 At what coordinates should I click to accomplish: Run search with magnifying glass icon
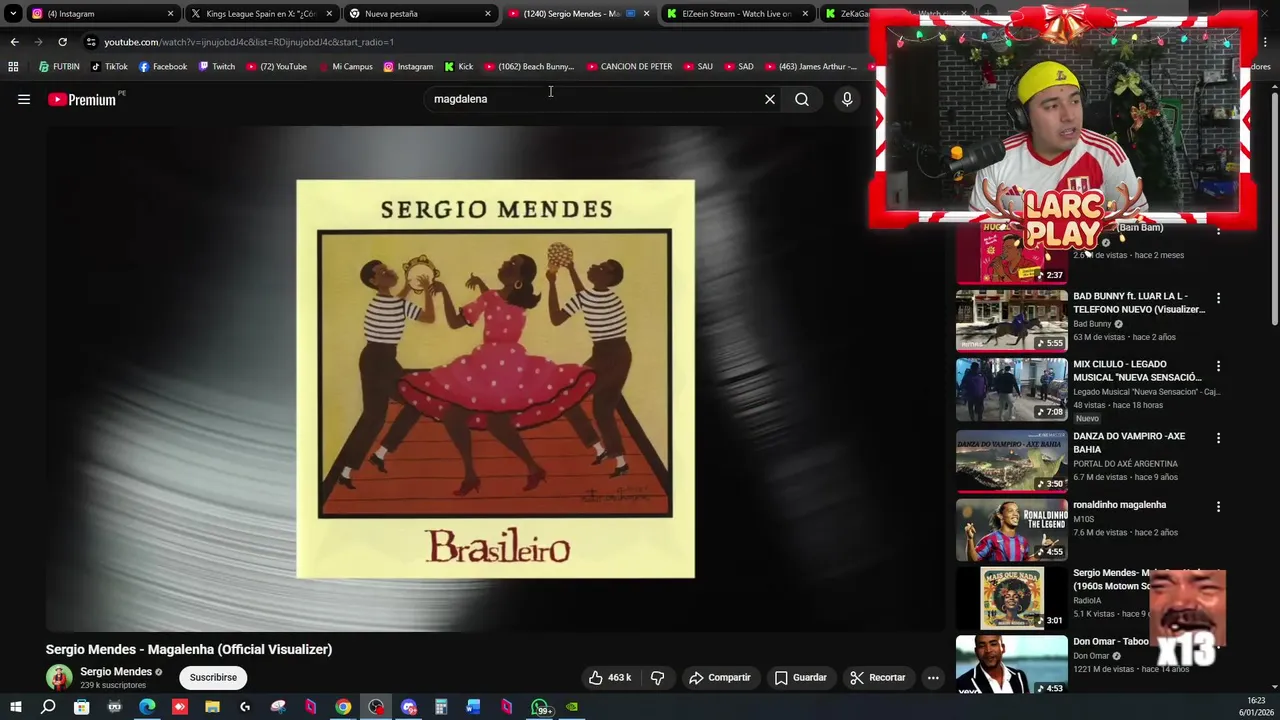click(x=802, y=99)
